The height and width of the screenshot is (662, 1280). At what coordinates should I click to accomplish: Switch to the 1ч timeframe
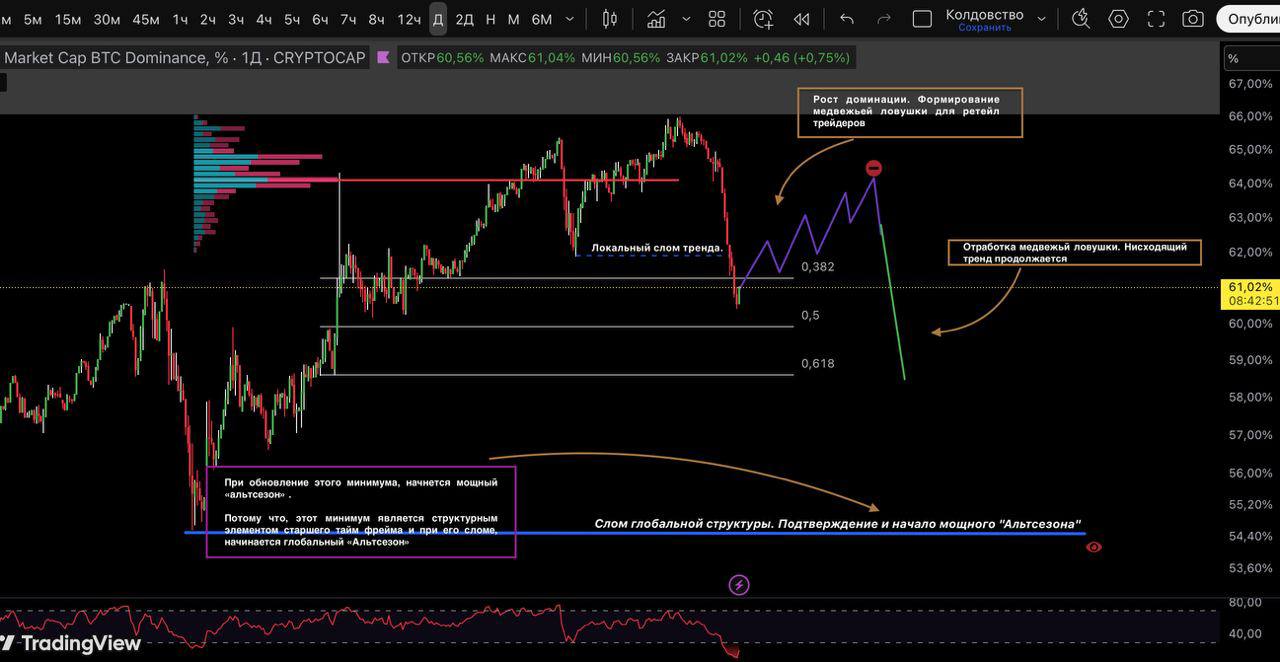[180, 19]
